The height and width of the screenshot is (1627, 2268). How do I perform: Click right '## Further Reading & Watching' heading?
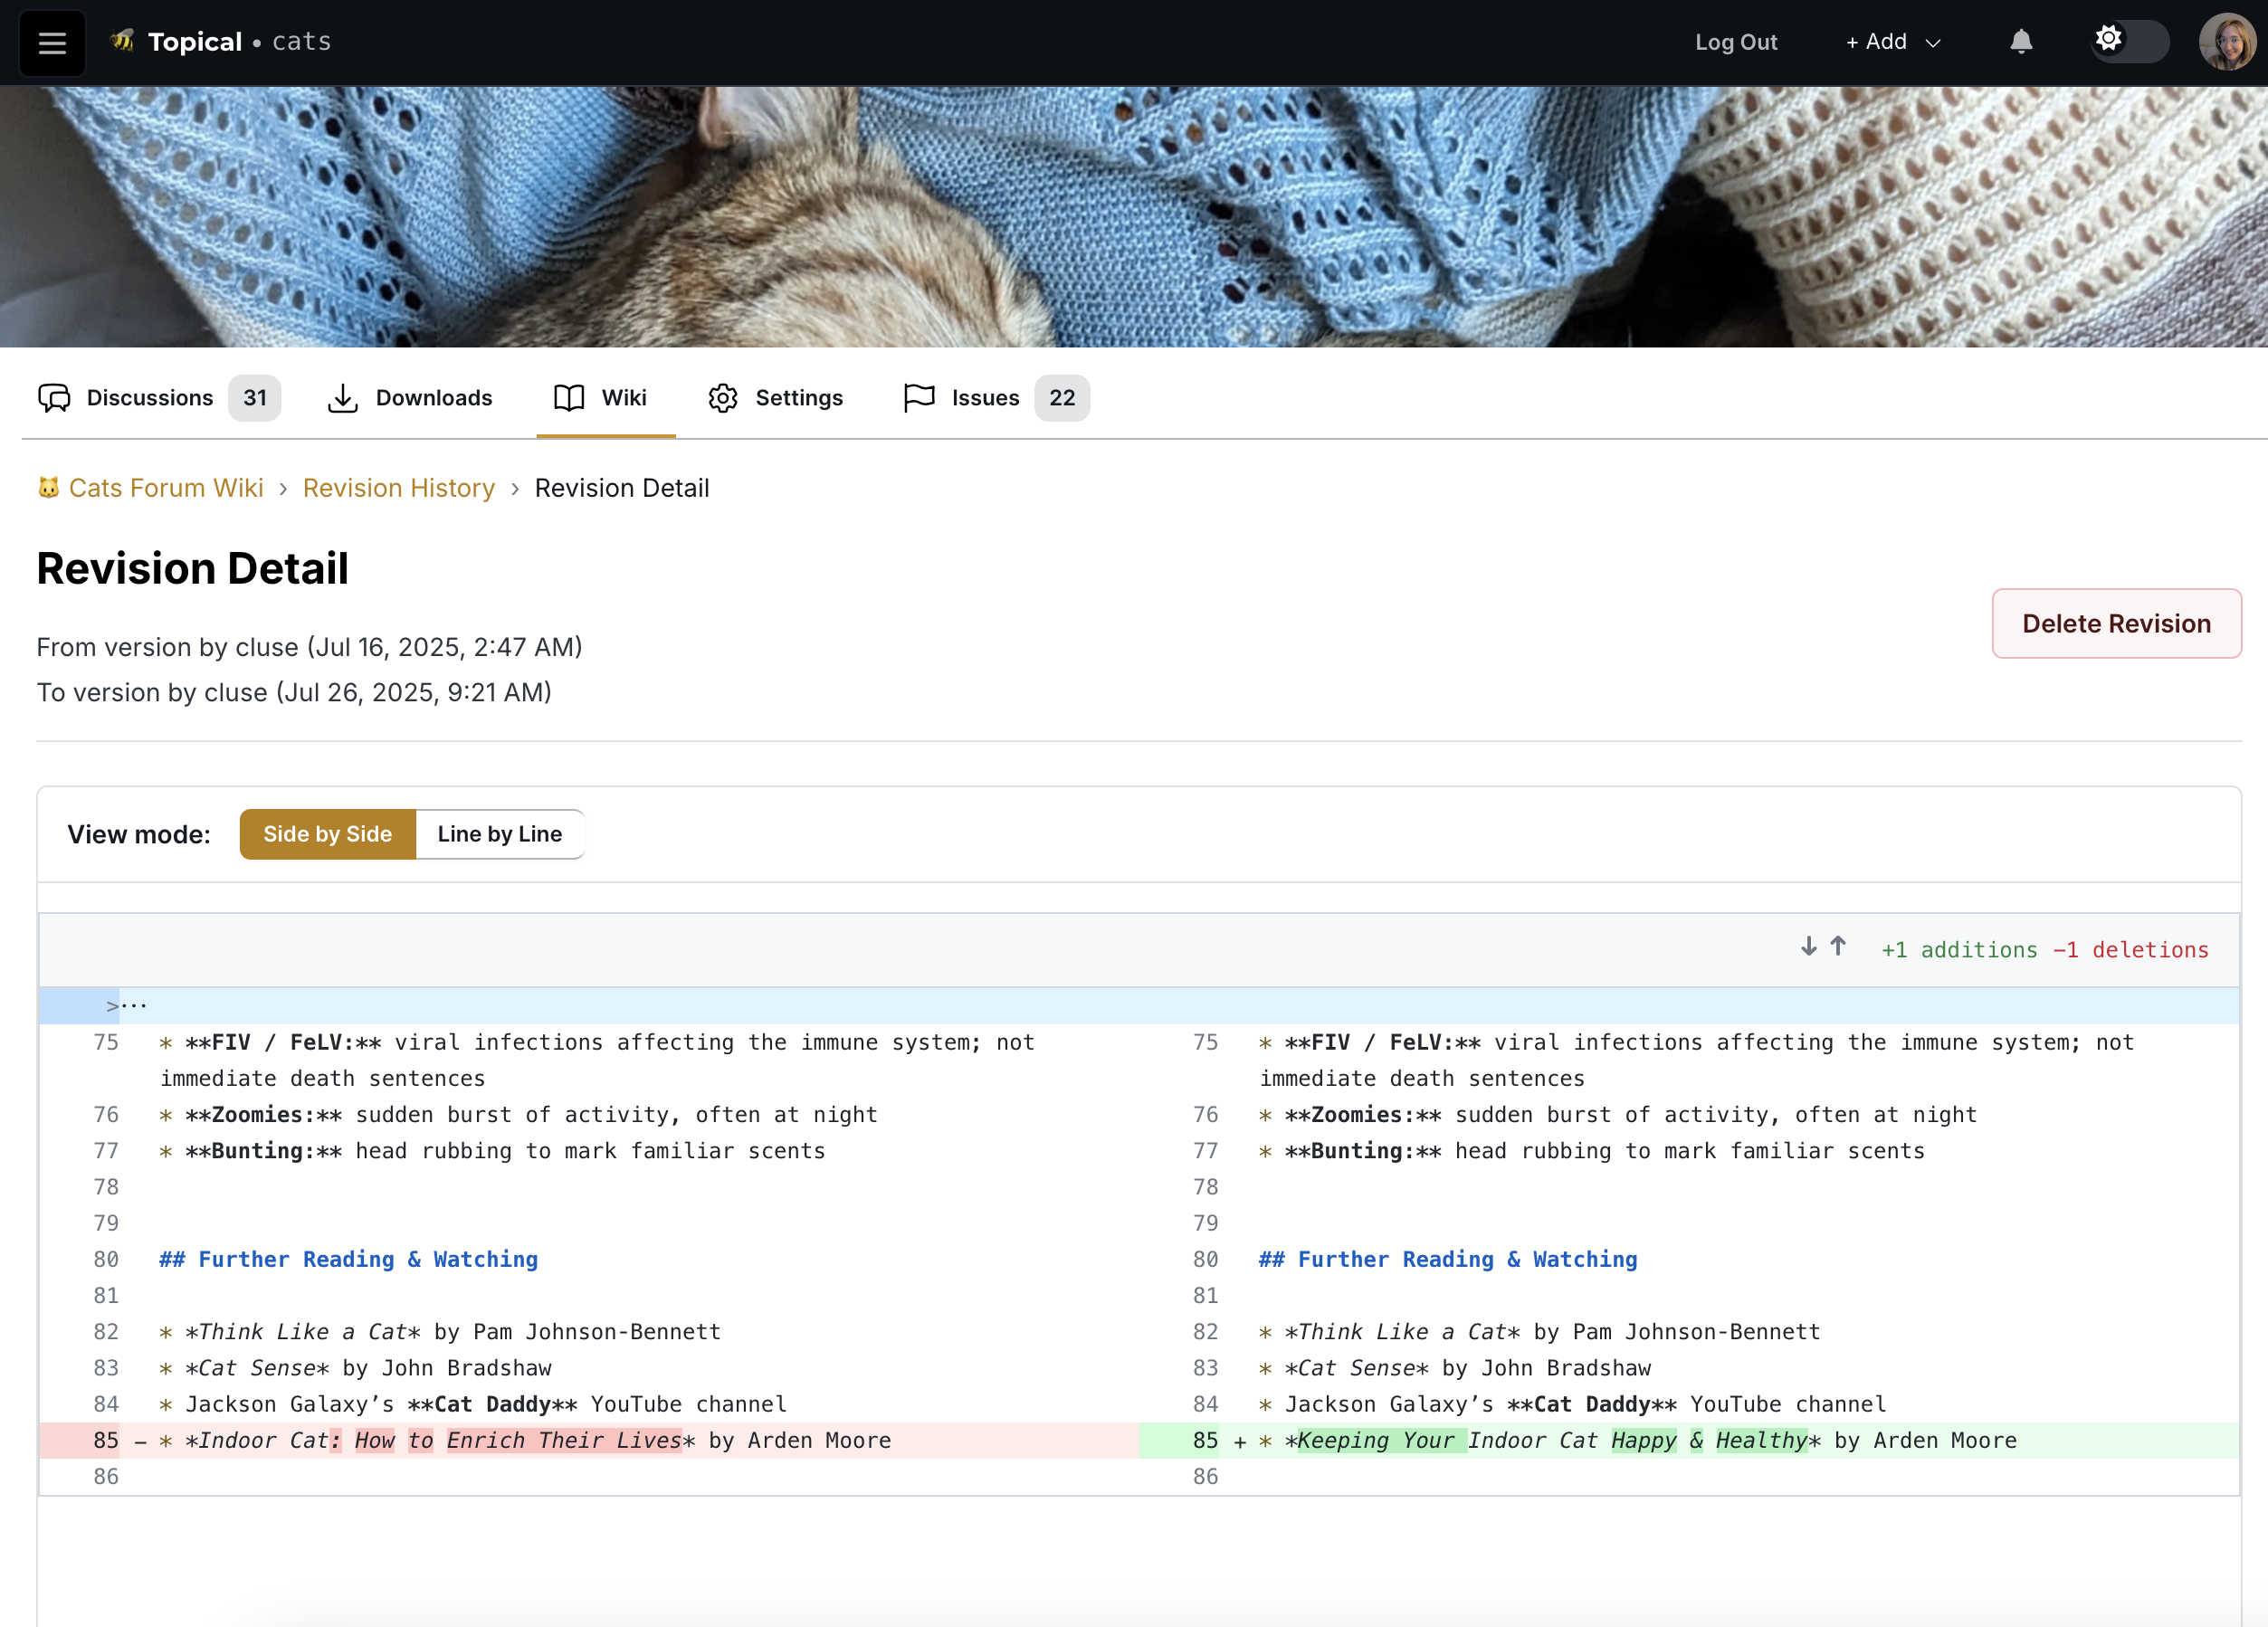1448,1259
